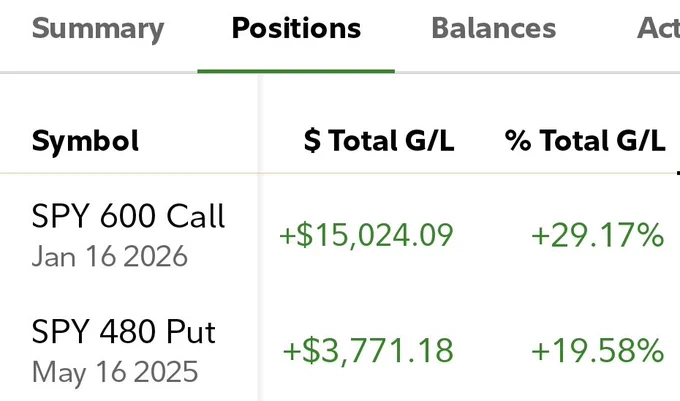
Task: Click the percent sign in the % Total G/L header
Action: click(x=518, y=140)
